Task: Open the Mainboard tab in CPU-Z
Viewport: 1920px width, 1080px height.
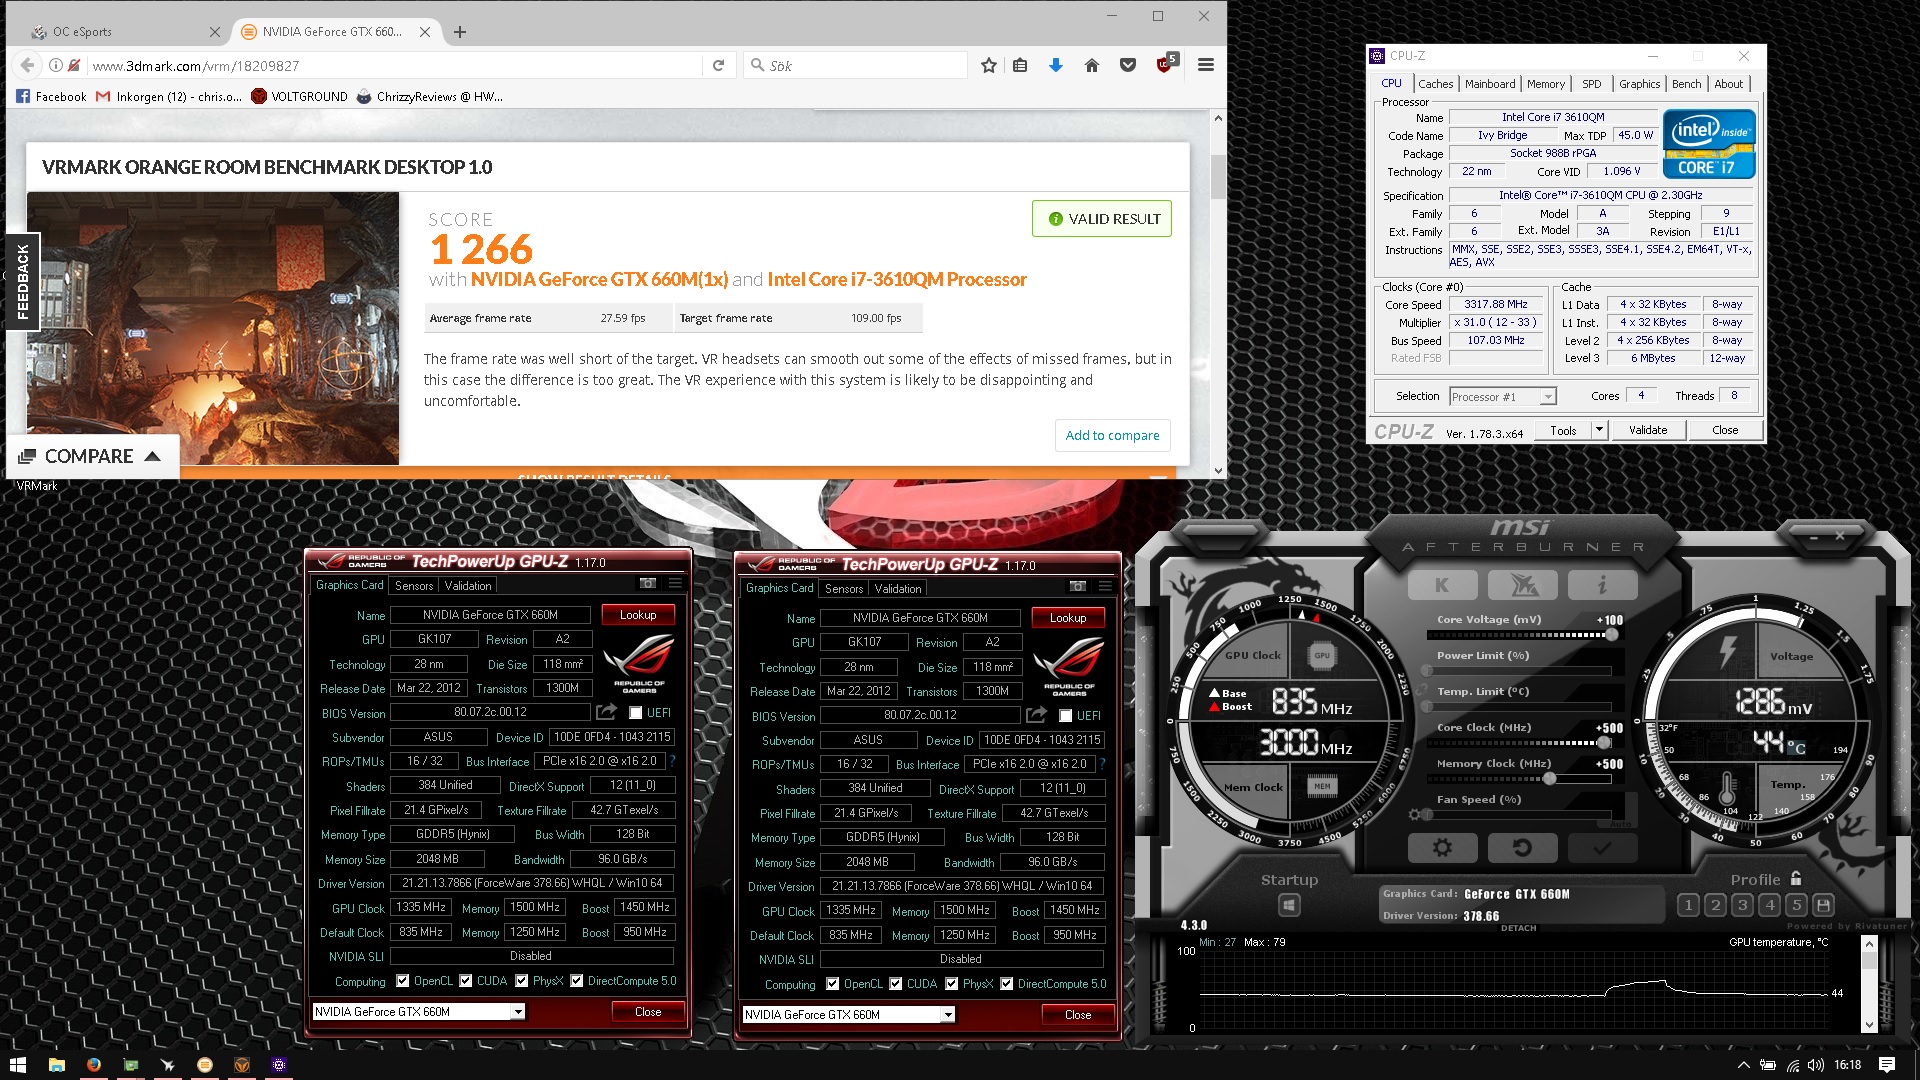Action: click(x=1490, y=84)
